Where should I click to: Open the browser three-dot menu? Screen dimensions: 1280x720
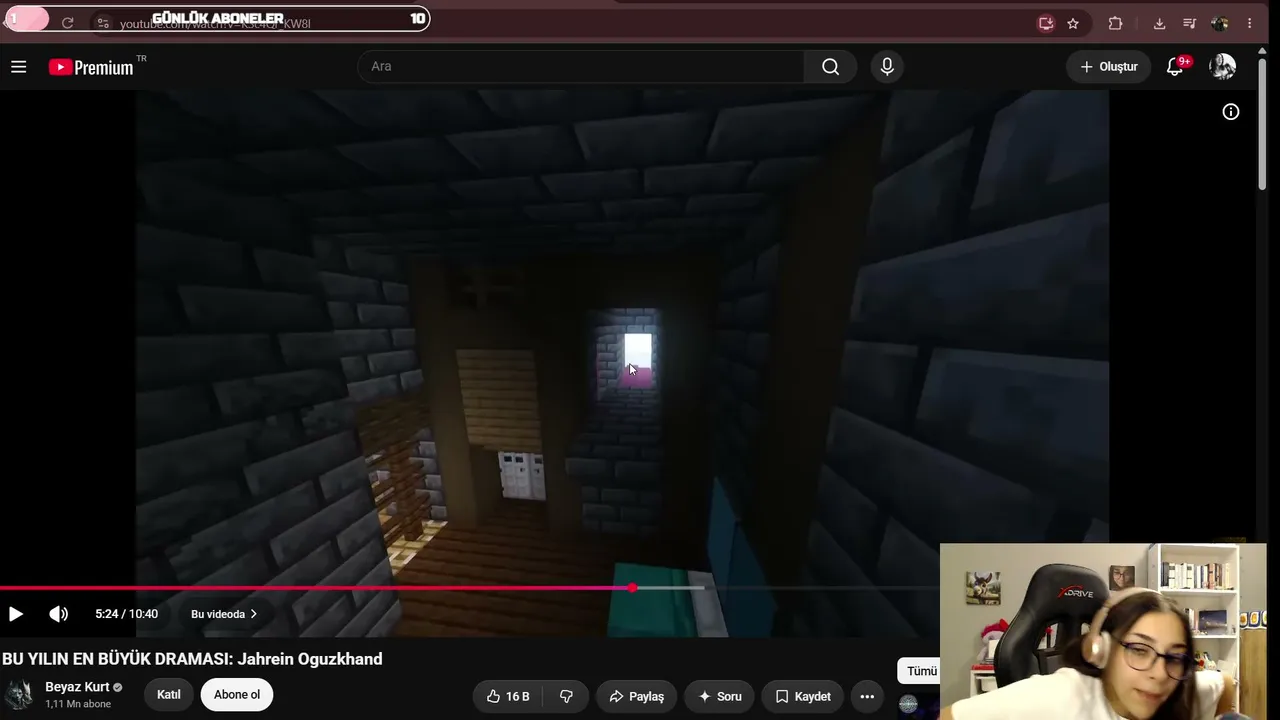point(1249,23)
